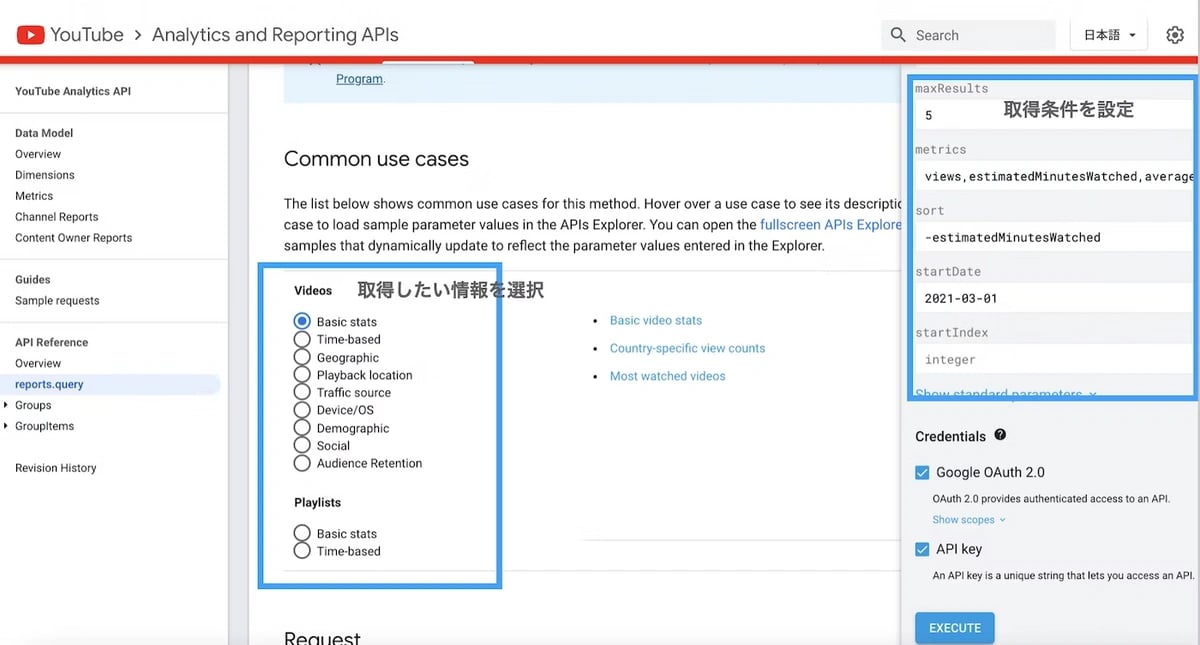Select Demographic radio button
The height and width of the screenshot is (645, 1200).
tap(302, 428)
